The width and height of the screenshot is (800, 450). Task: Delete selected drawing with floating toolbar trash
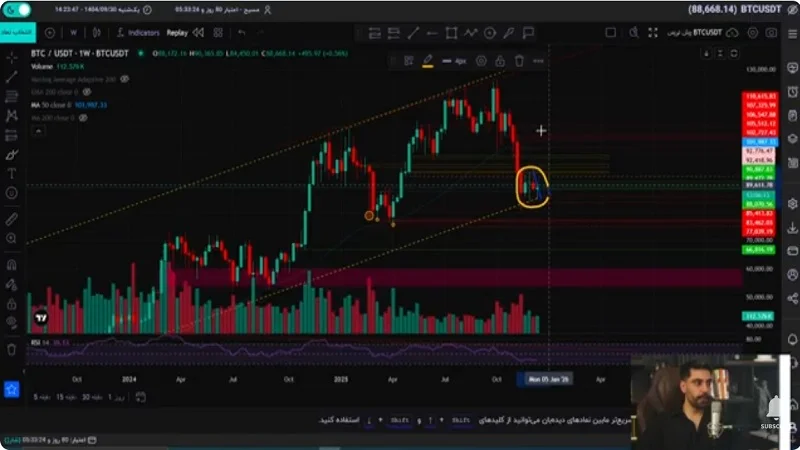(x=519, y=61)
